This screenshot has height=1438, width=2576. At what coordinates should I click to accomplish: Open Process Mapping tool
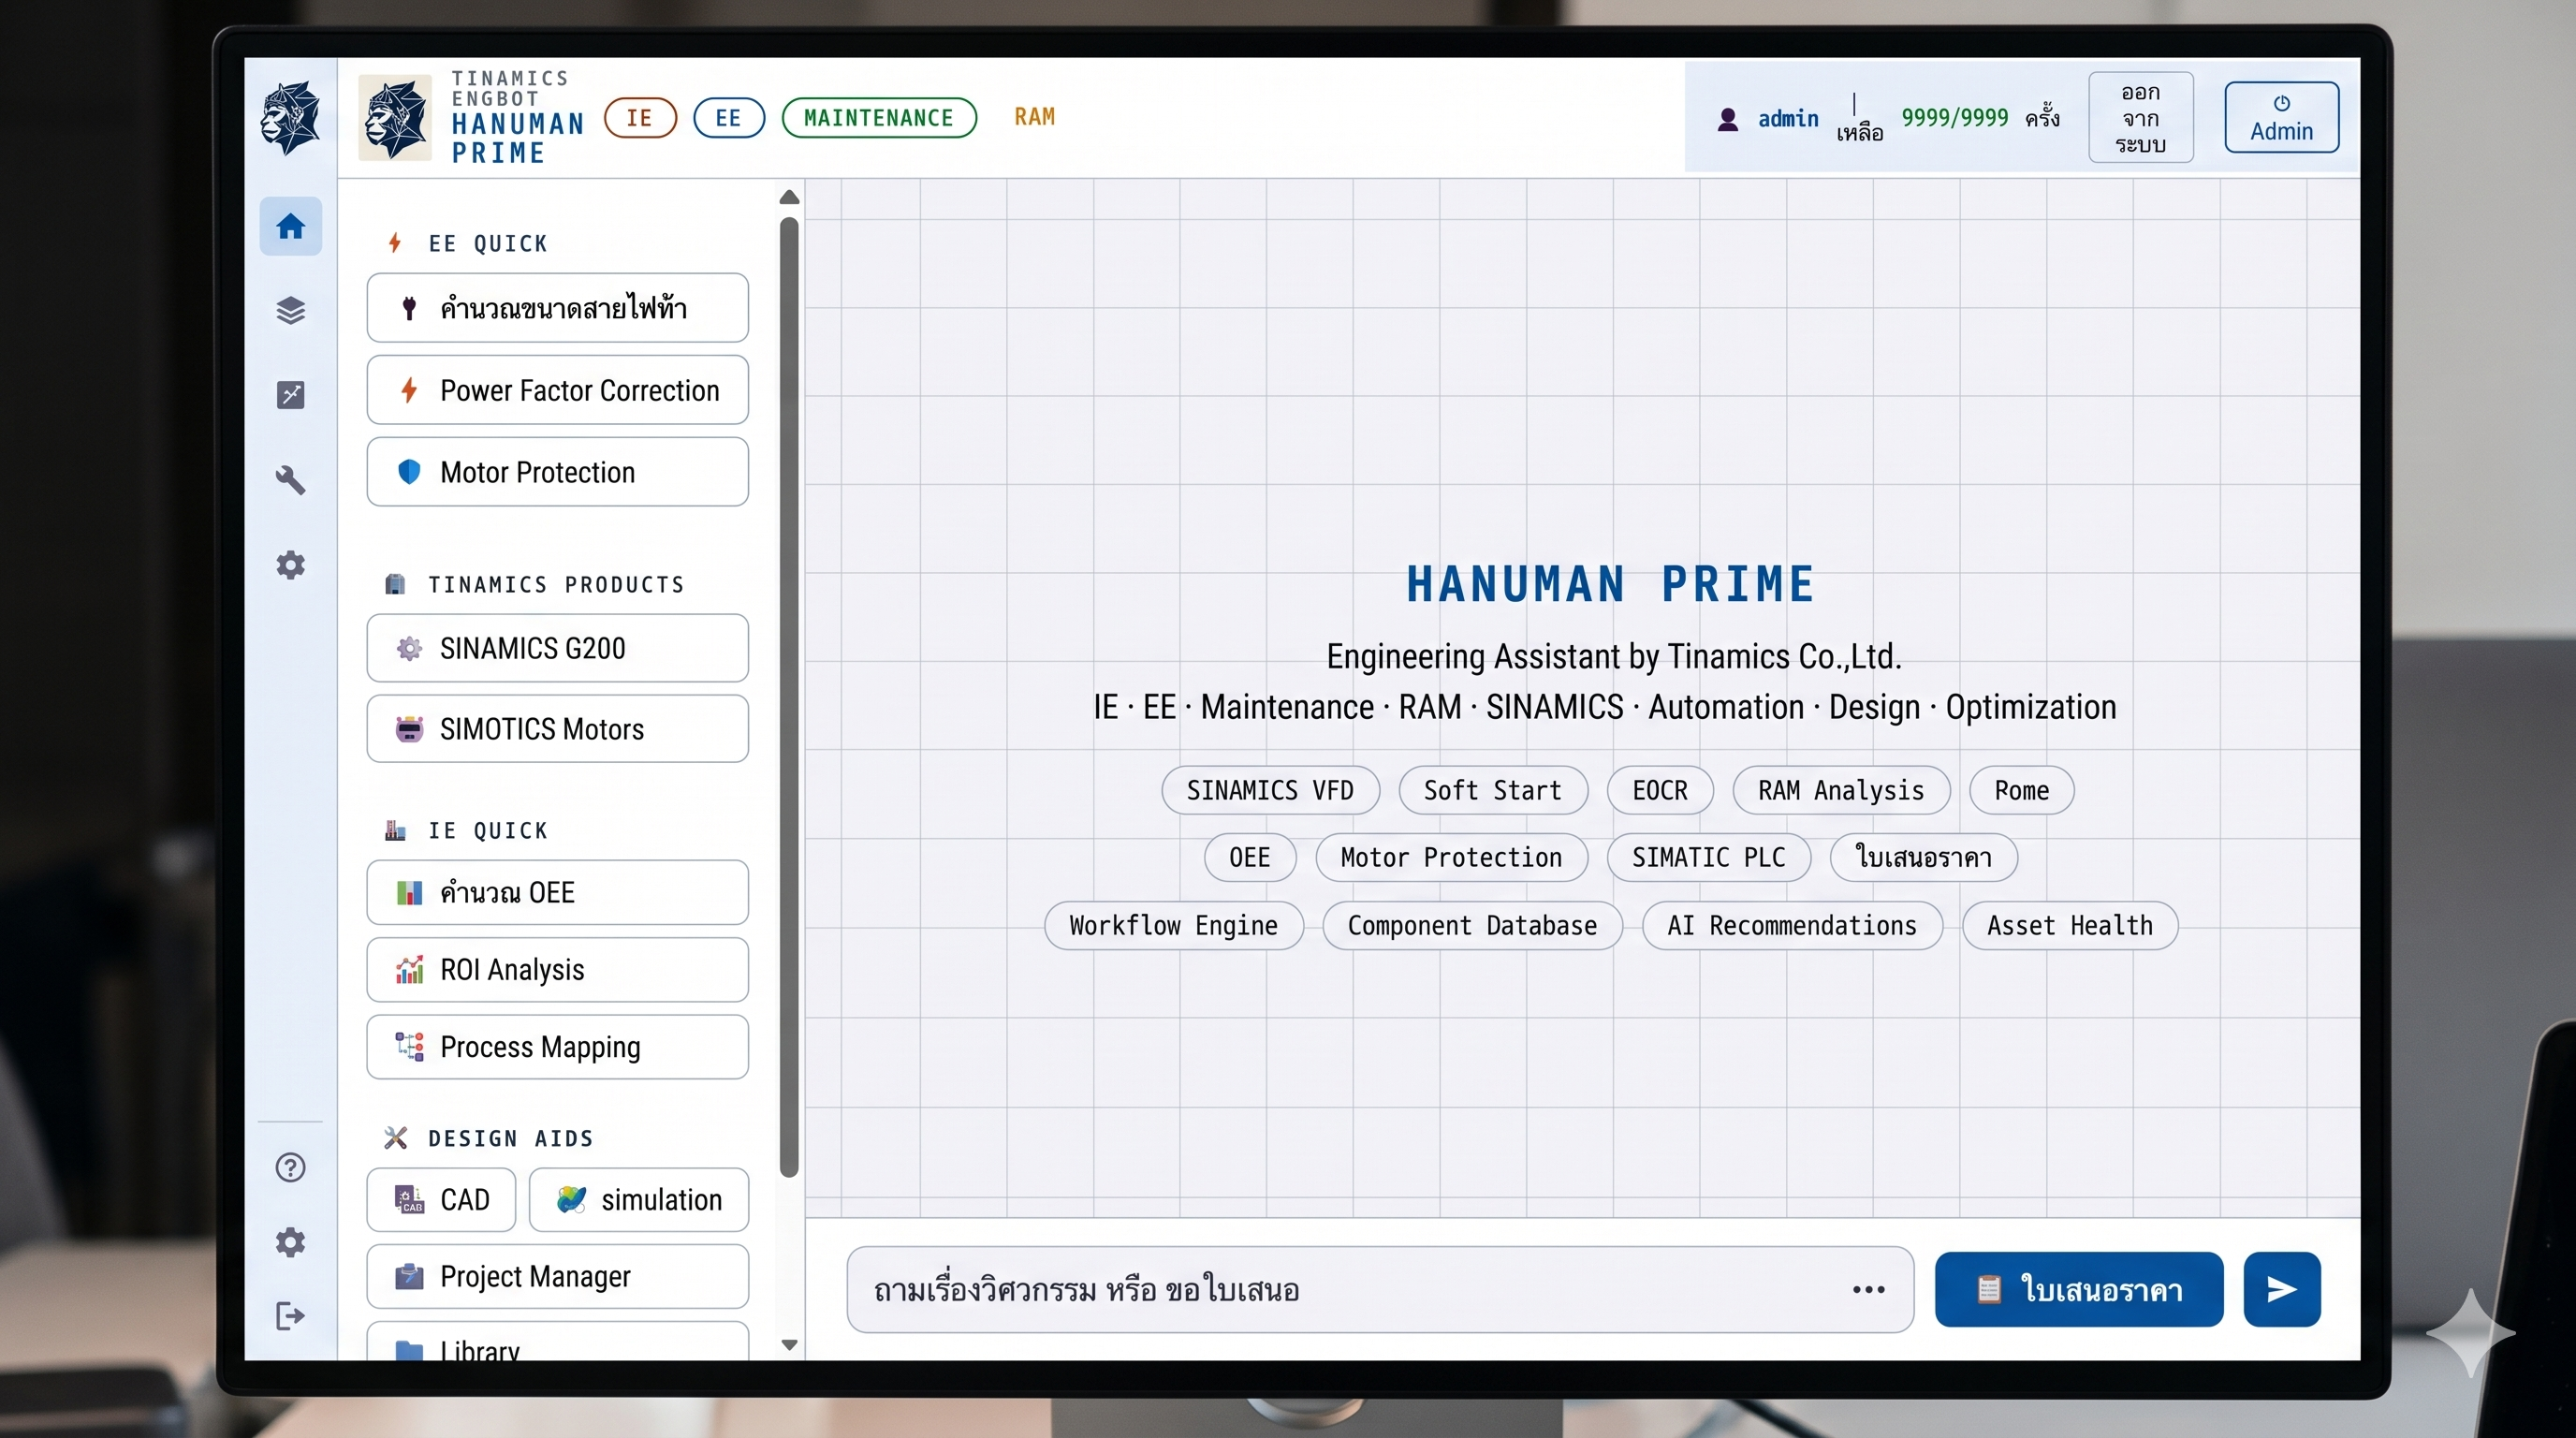pyautogui.click(x=557, y=1047)
